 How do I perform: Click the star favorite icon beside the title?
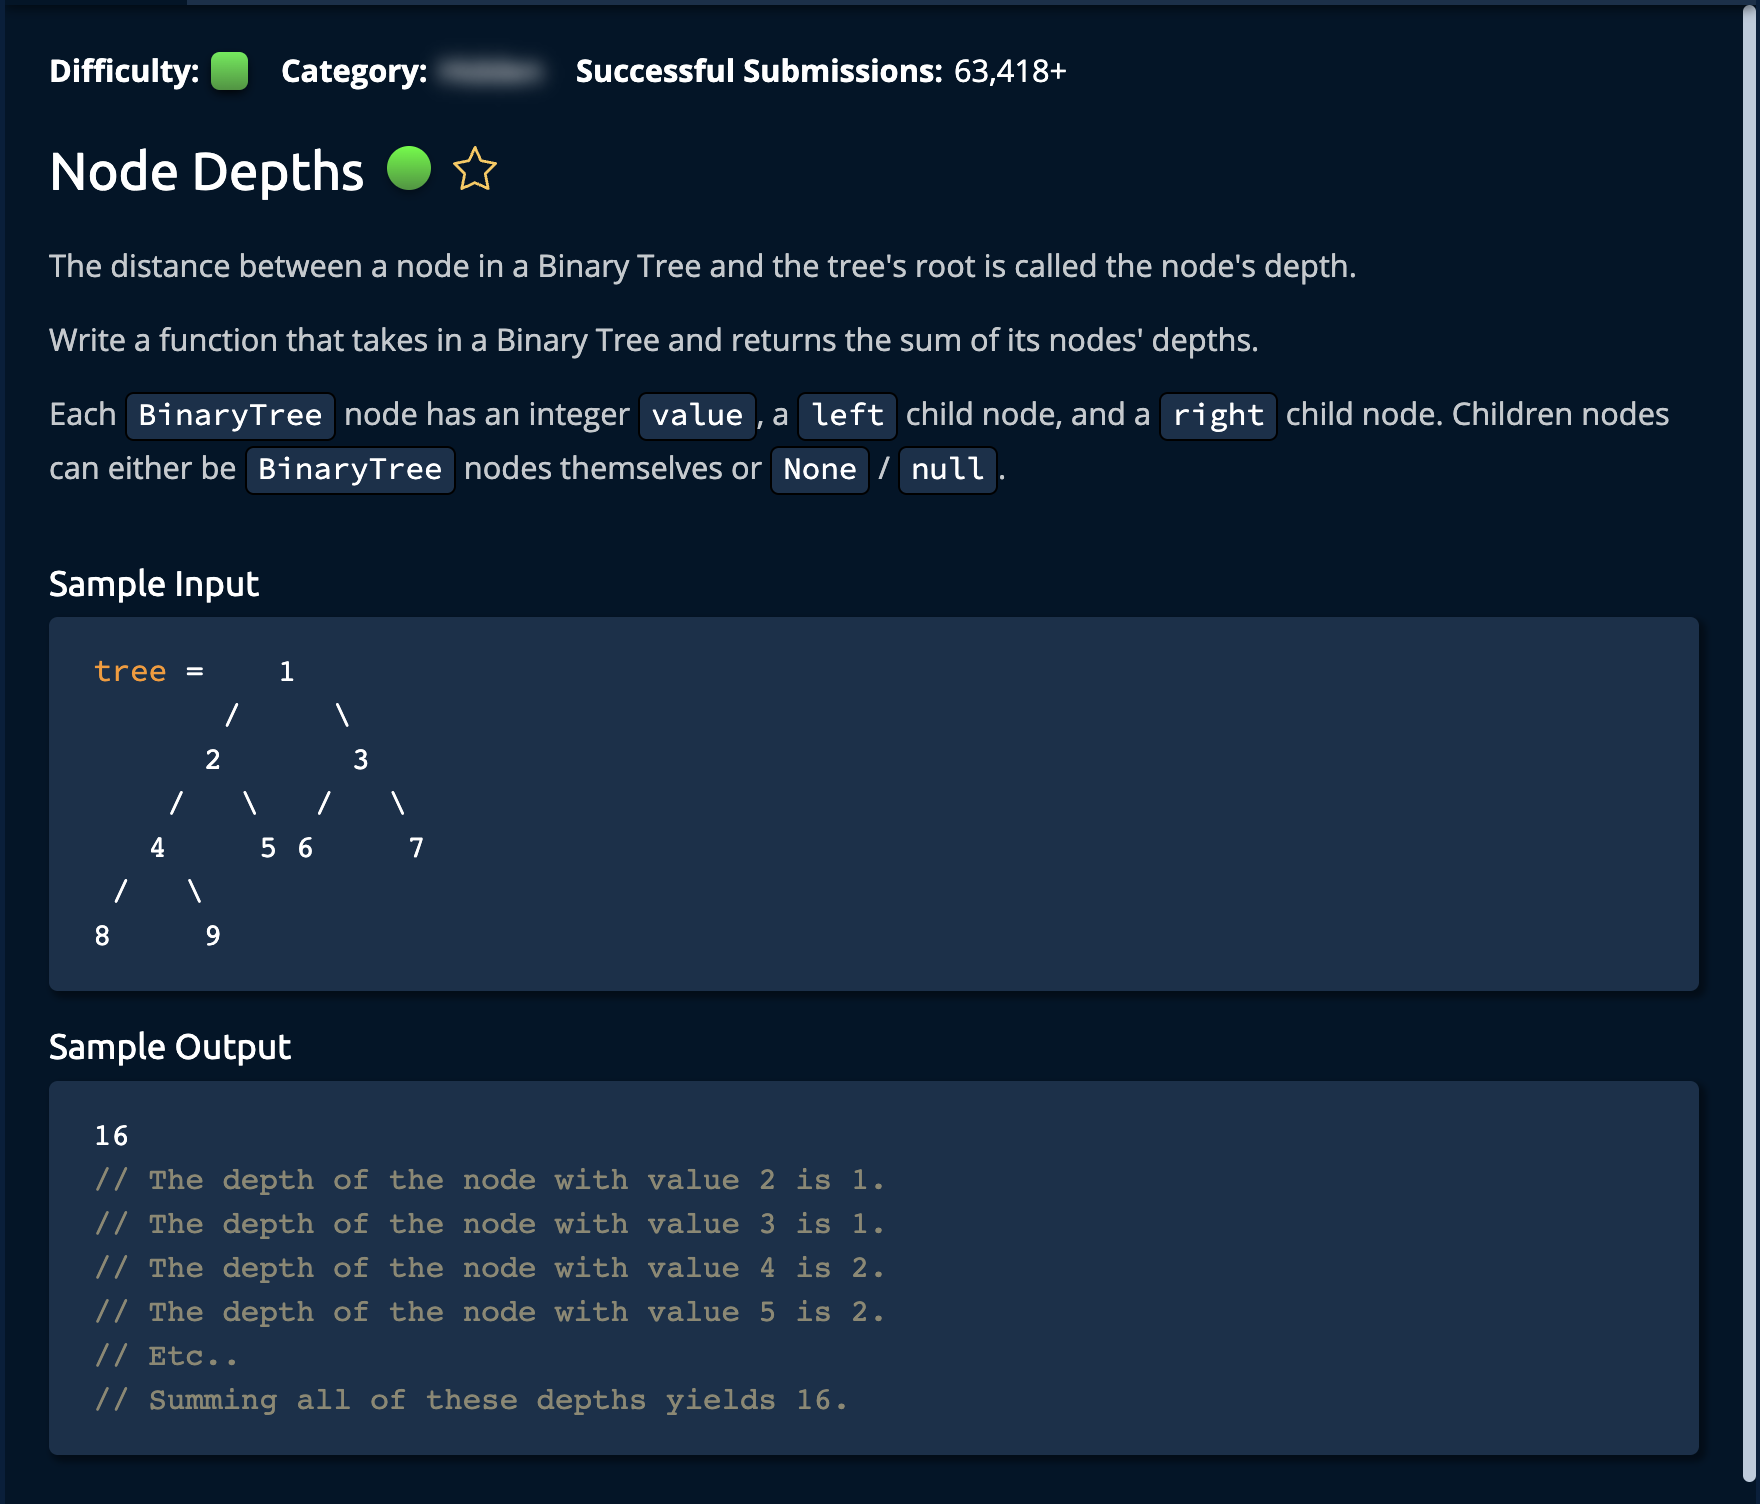click(x=475, y=169)
